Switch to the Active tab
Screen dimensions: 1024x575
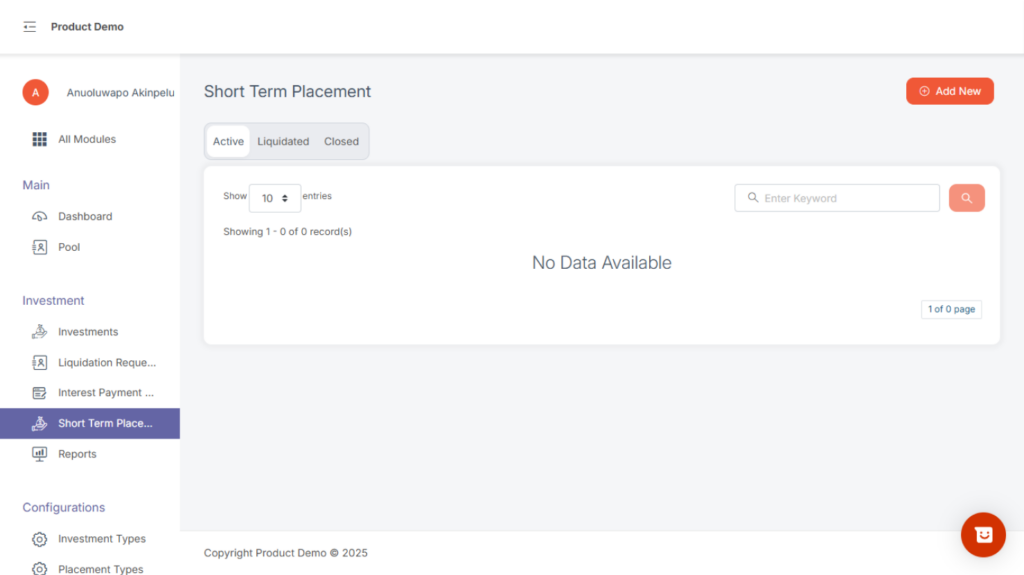point(228,141)
